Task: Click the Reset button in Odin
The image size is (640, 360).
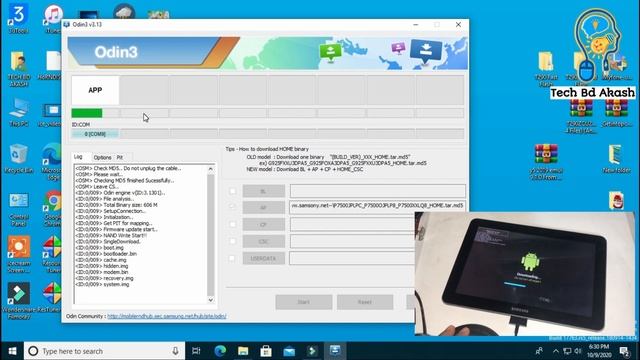Action: click(x=365, y=302)
